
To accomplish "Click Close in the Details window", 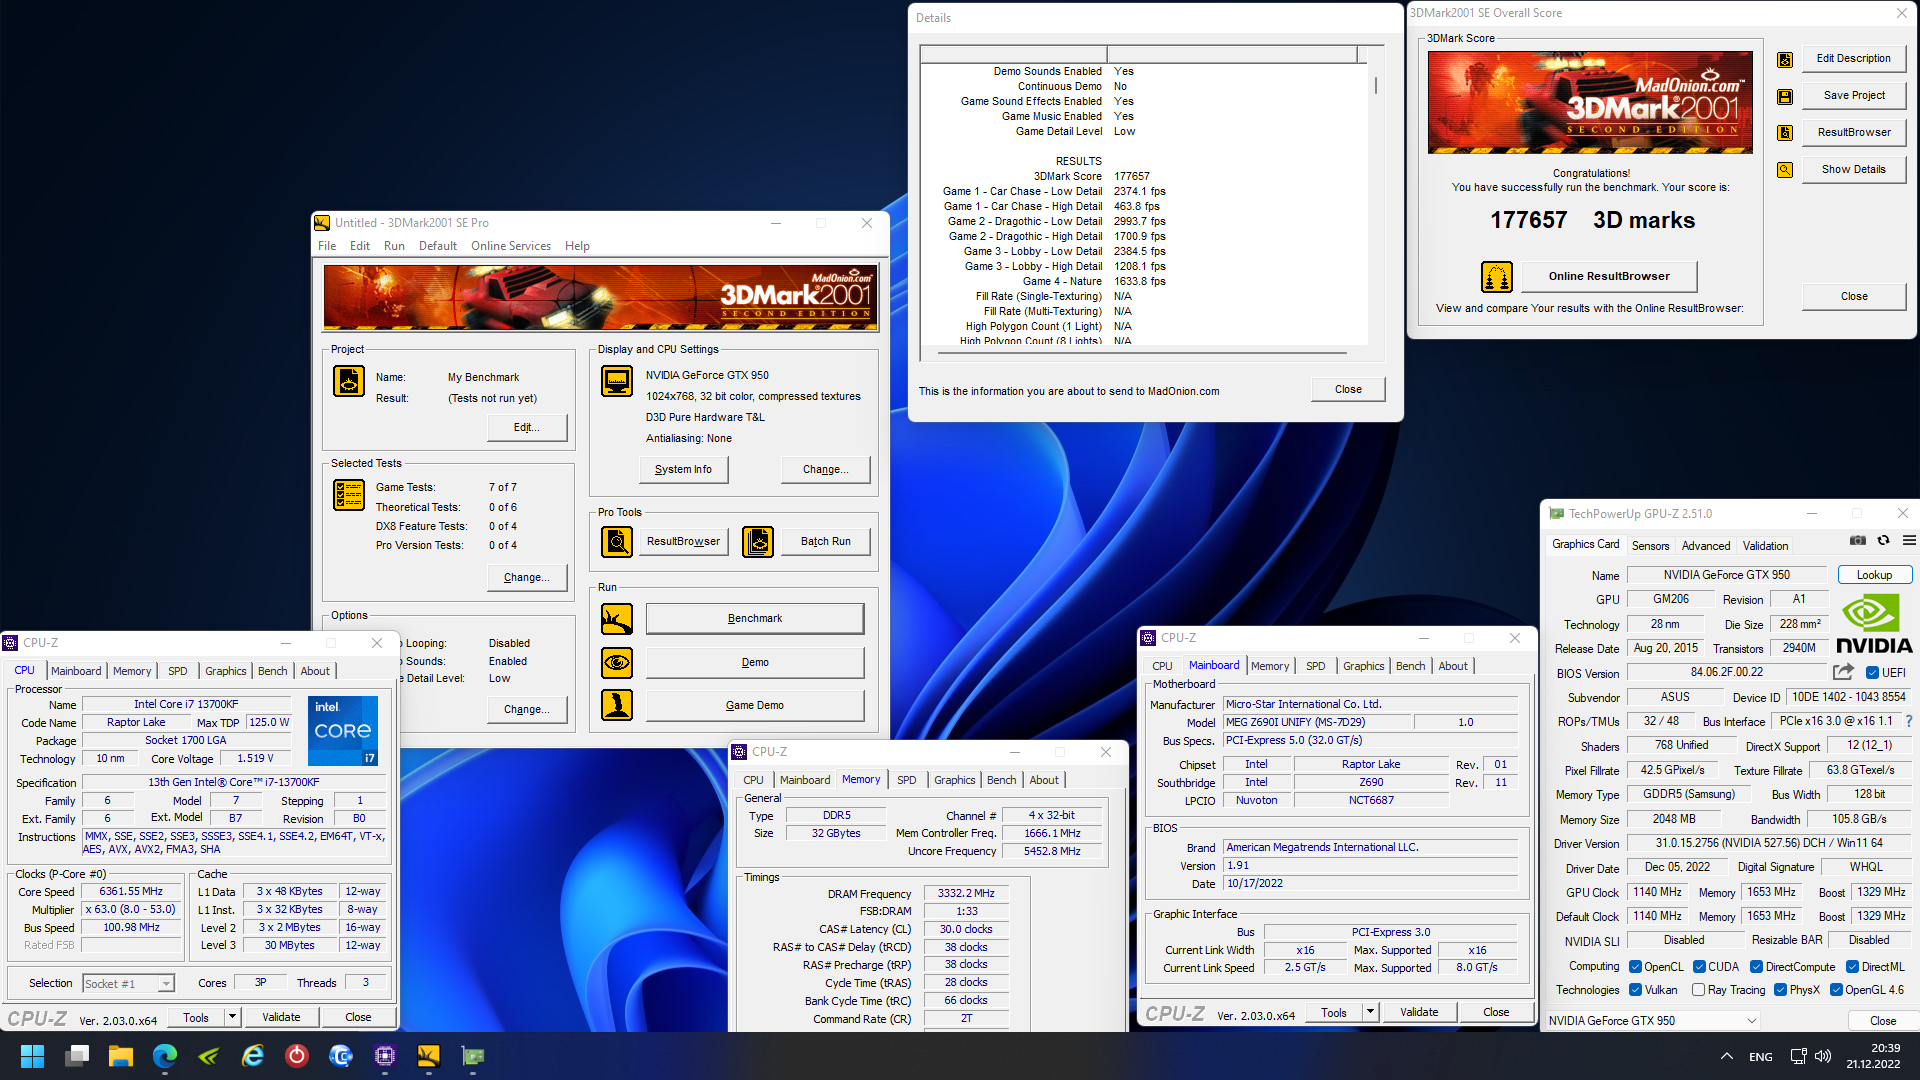I will (1348, 389).
